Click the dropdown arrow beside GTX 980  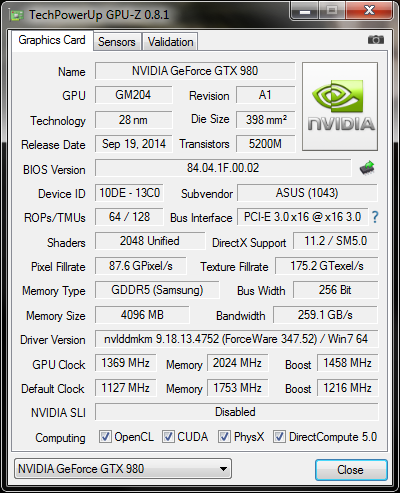click(223, 469)
